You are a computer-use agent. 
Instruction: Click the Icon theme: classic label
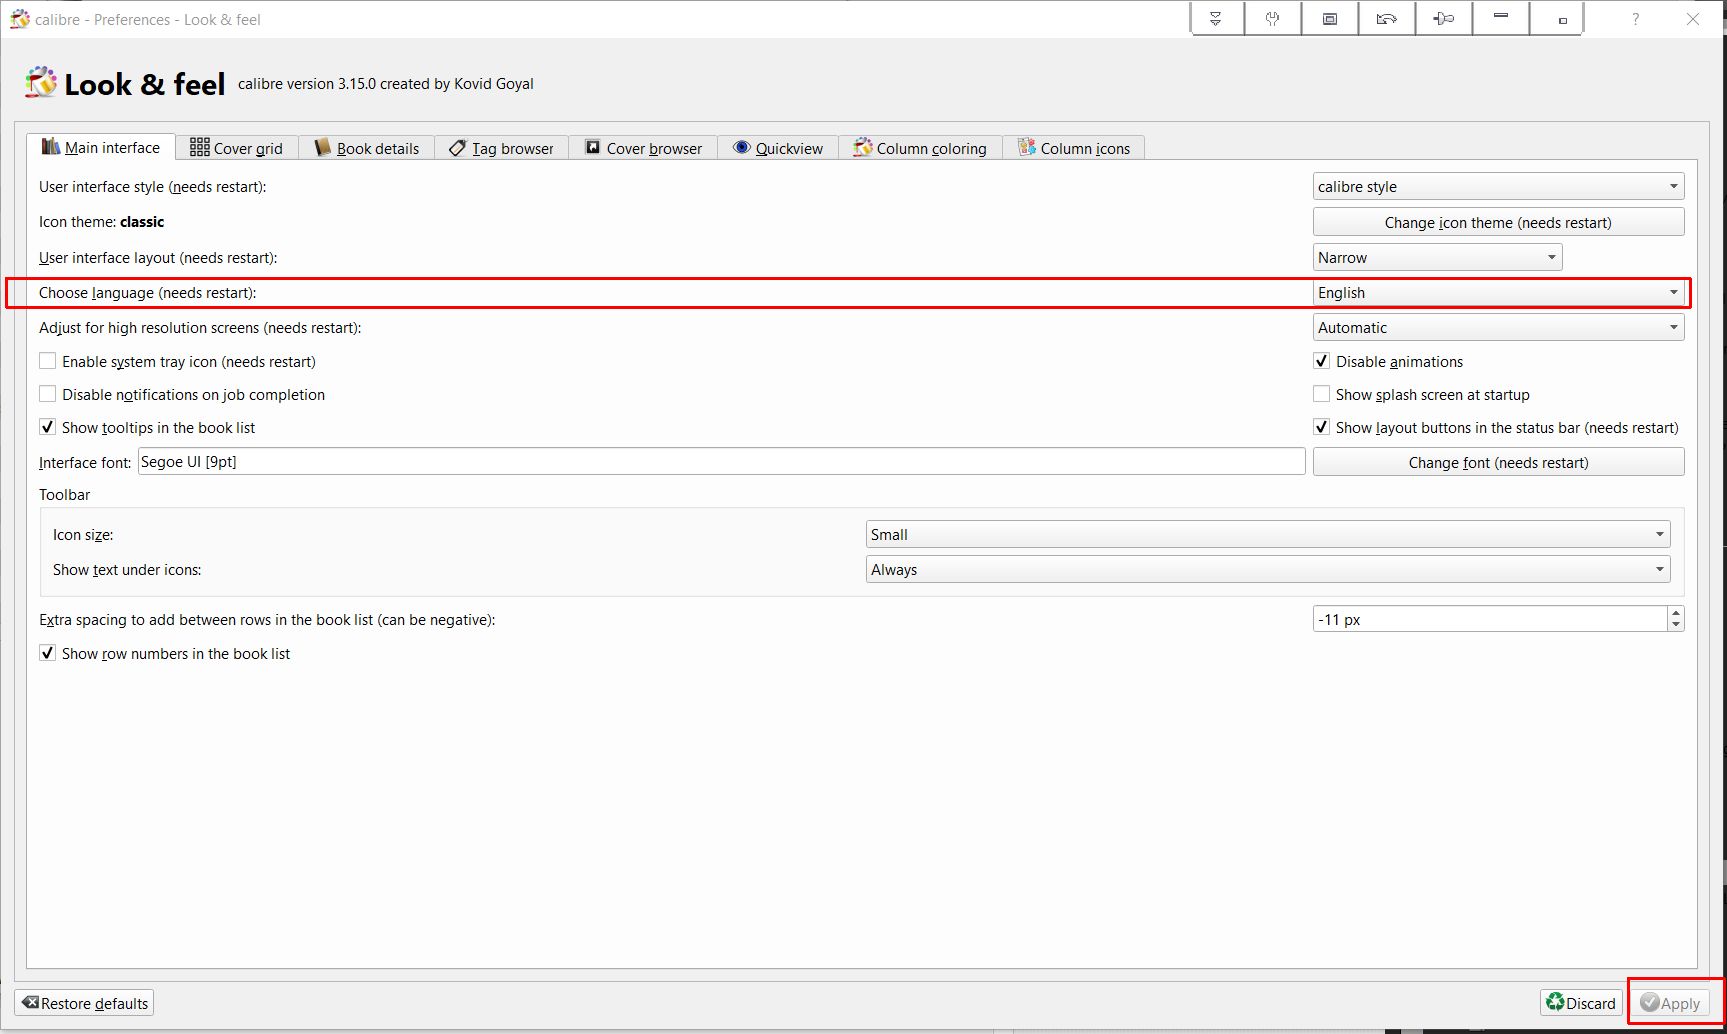pyautogui.click(x=101, y=222)
